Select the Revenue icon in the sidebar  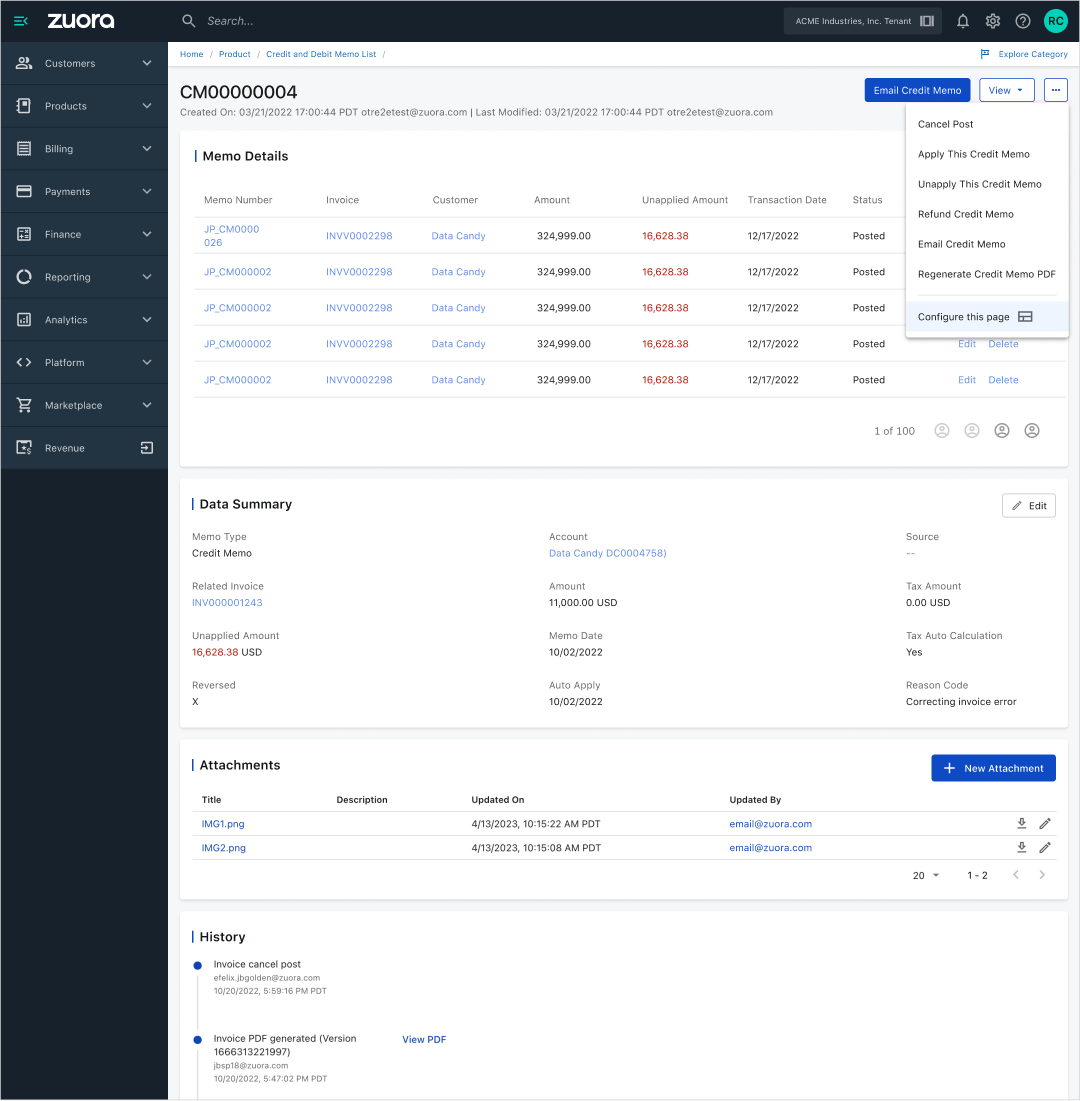pyautogui.click(x=23, y=447)
